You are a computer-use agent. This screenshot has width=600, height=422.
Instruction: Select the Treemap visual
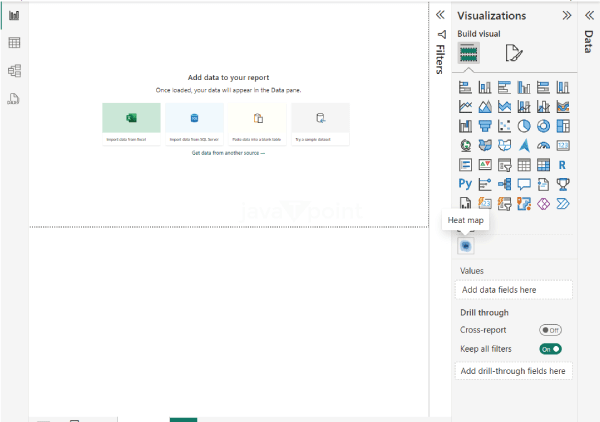tap(563, 126)
